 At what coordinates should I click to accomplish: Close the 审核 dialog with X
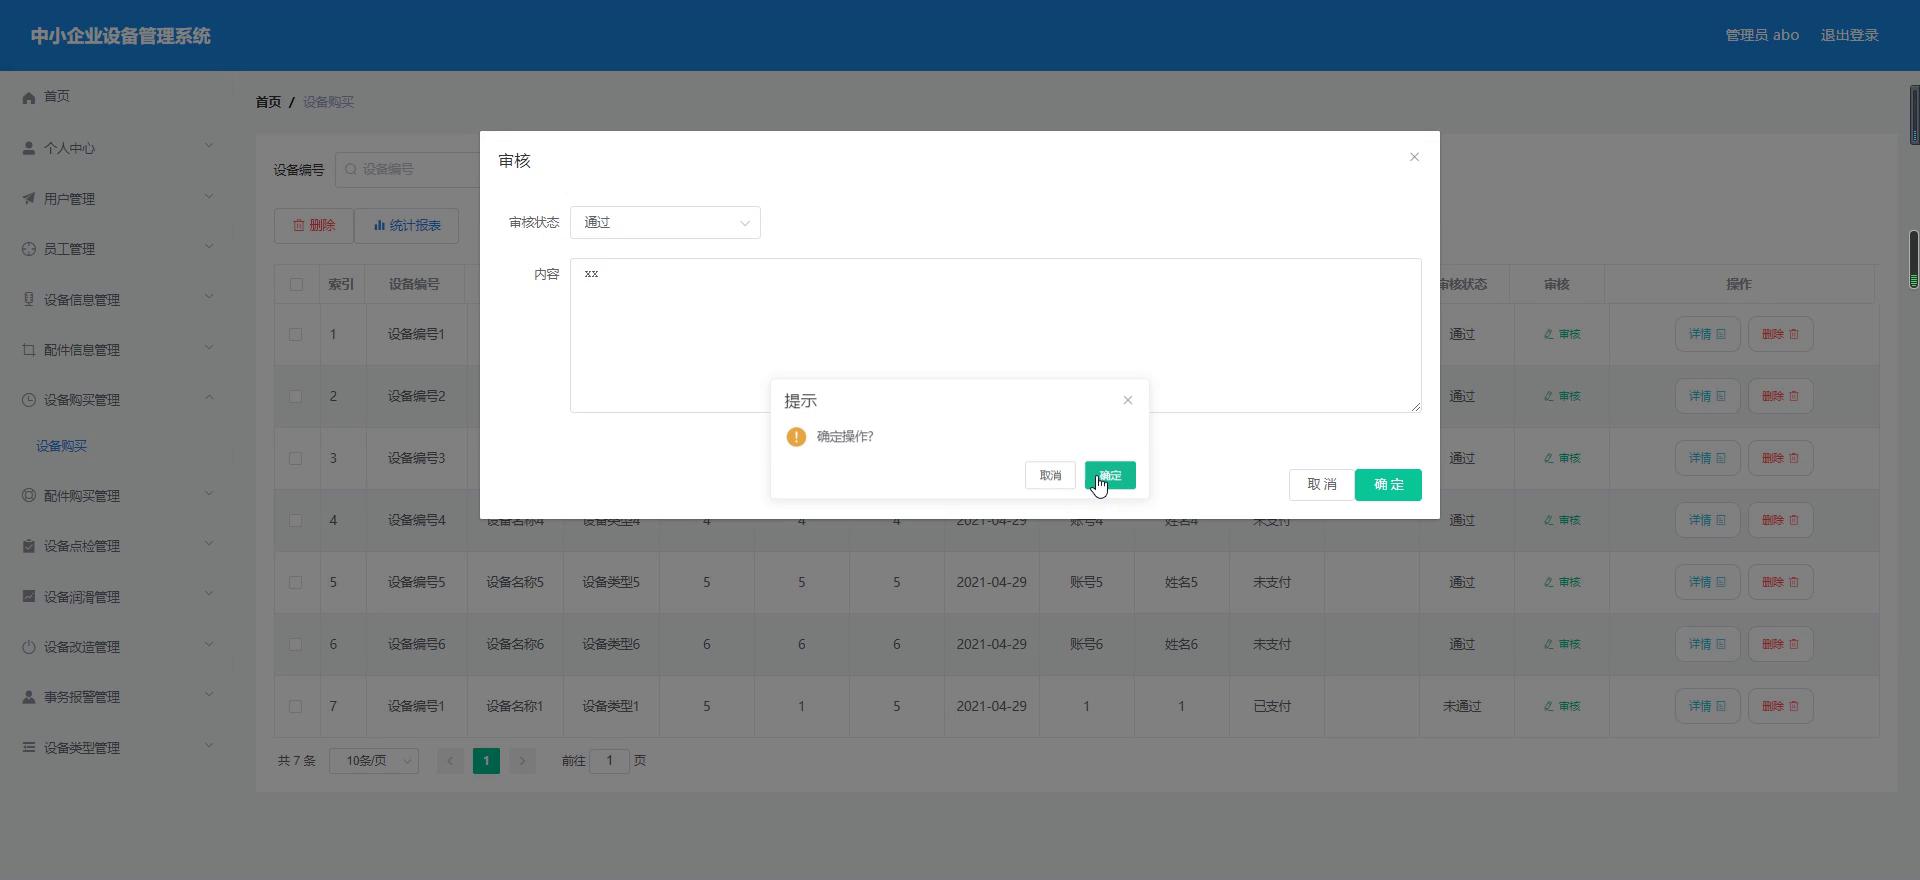pos(1414,157)
